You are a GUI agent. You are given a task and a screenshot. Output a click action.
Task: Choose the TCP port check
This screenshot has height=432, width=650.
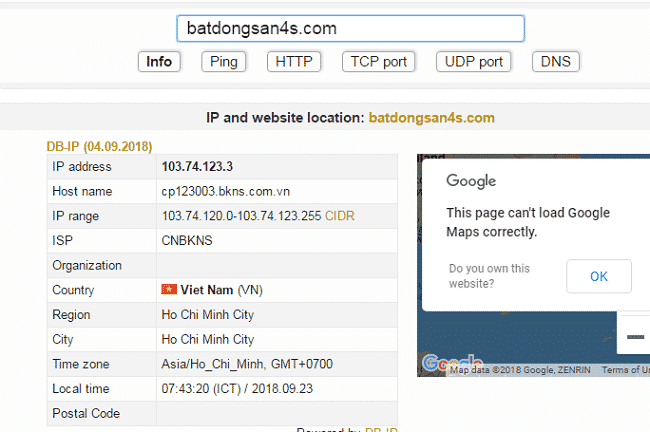click(x=378, y=62)
